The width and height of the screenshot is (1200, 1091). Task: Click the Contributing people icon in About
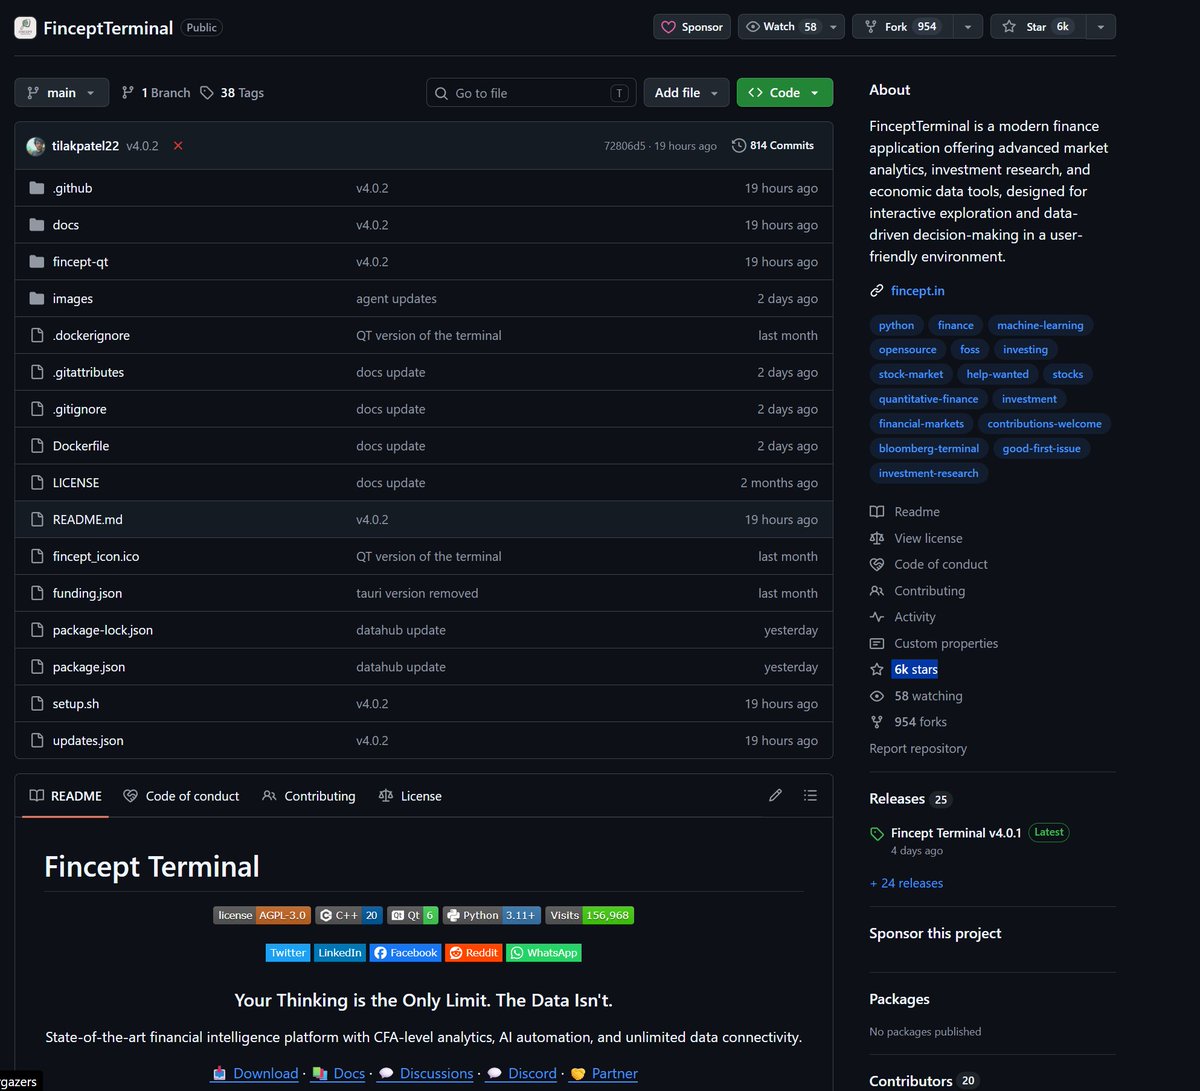pos(877,591)
